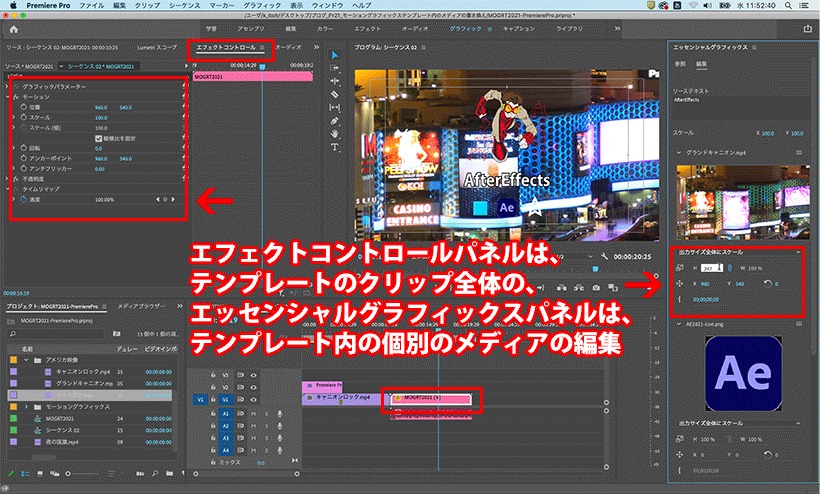Toggle project write lock pencil icon
820x494 pixels.
(11, 474)
